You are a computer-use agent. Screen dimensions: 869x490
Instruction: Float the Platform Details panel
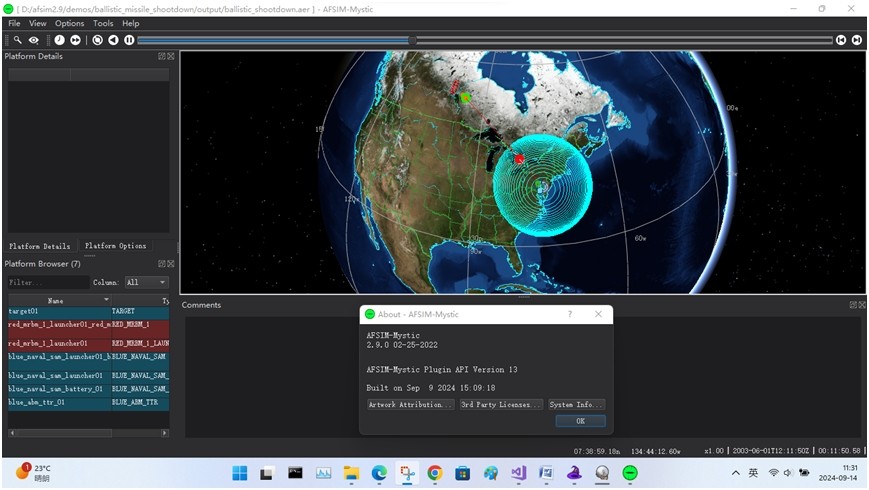tap(161, 57)
